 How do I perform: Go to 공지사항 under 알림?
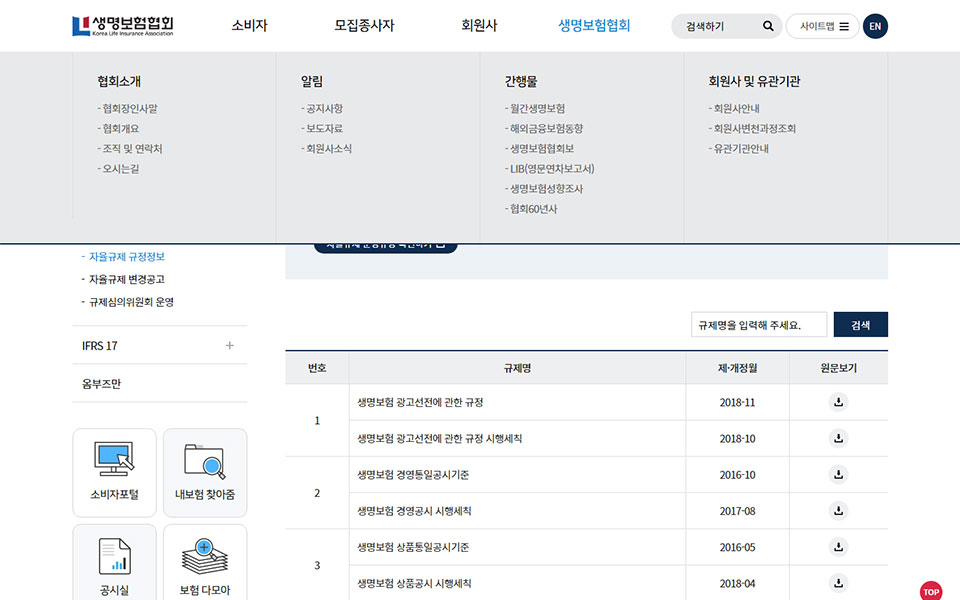324,109
